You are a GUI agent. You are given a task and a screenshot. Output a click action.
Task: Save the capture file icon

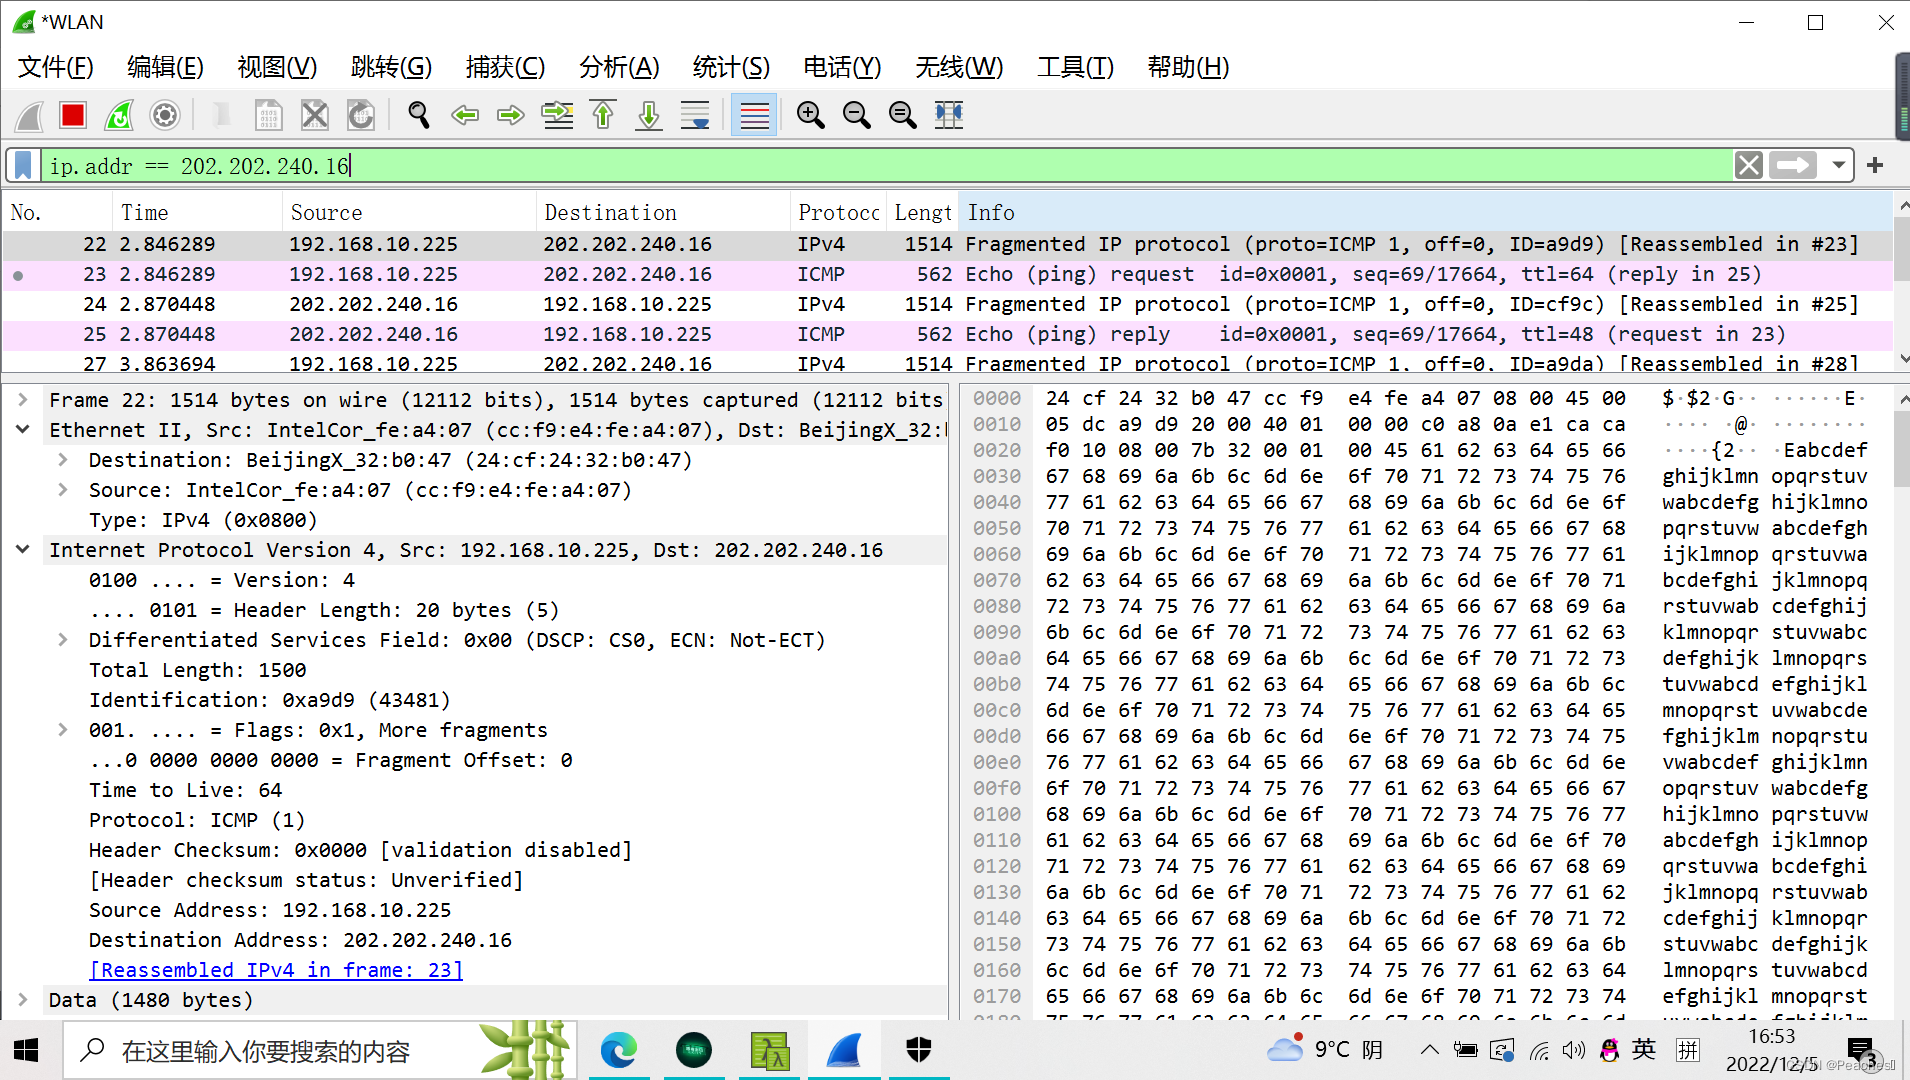coord(268,116)
